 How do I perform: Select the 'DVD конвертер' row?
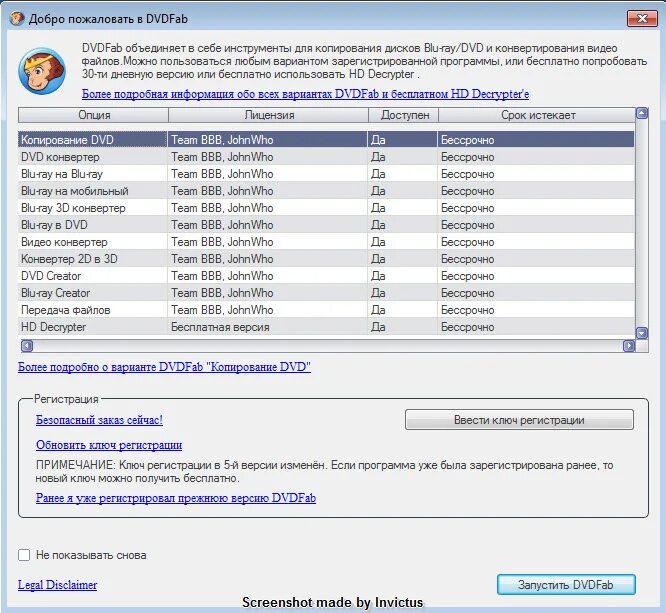tap(326, 157)
